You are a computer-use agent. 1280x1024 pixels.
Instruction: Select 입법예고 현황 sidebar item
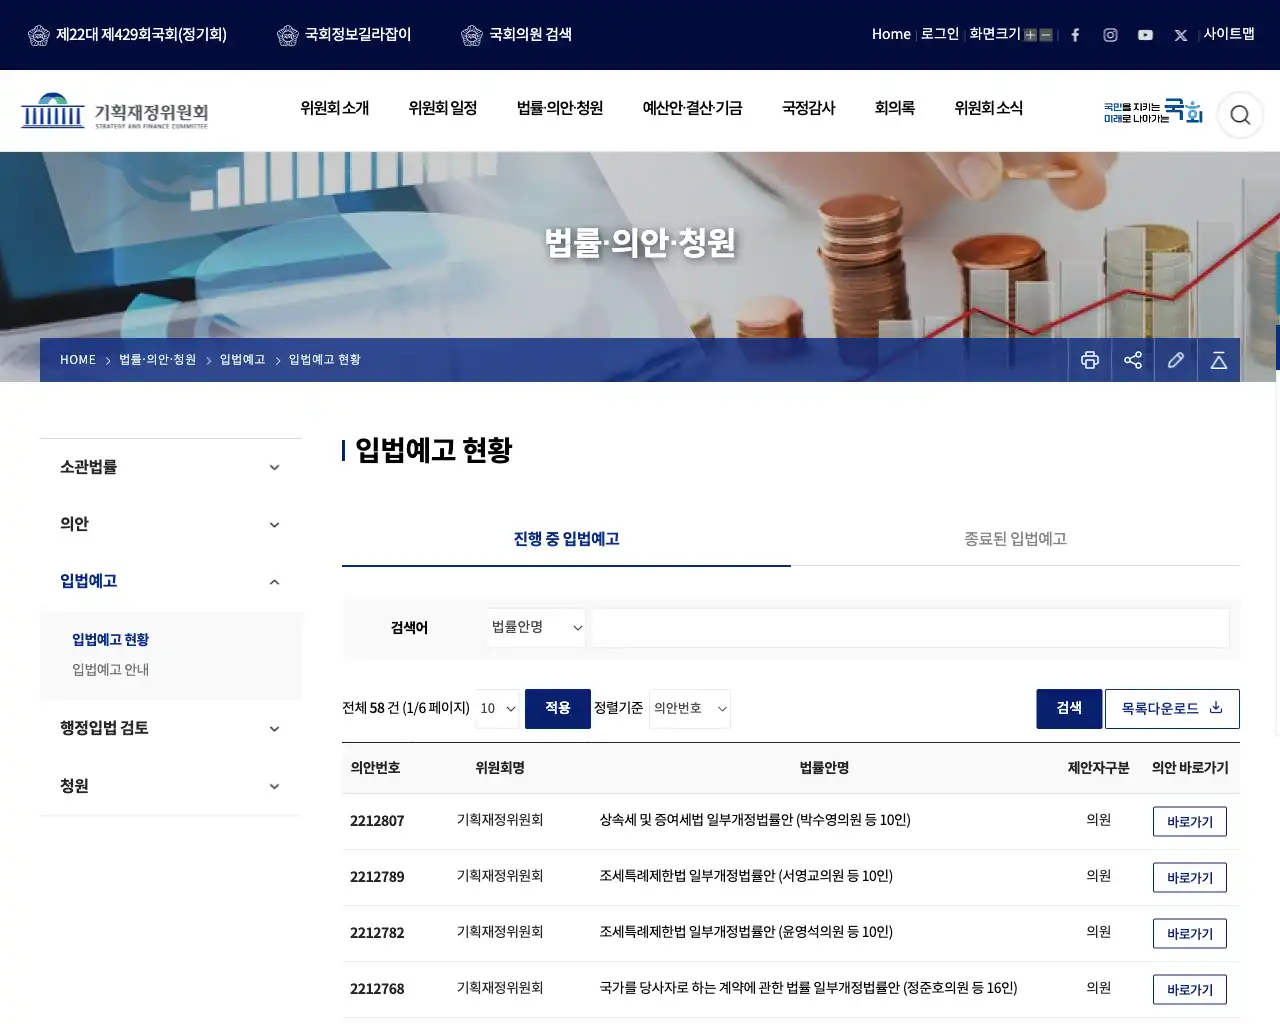pyautogui.click(x=110, y=640)
